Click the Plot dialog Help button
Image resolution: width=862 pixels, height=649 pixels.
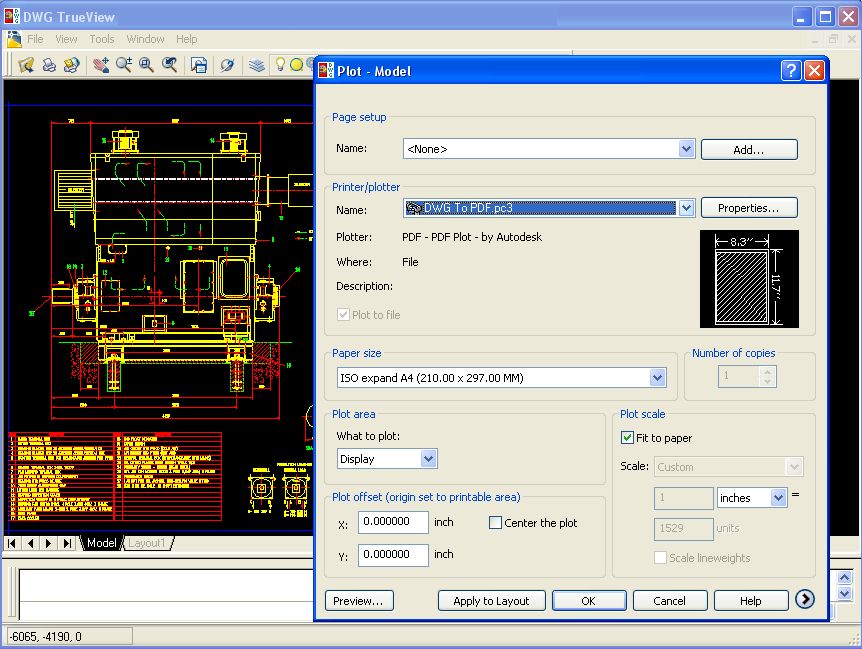coord(750,601)
